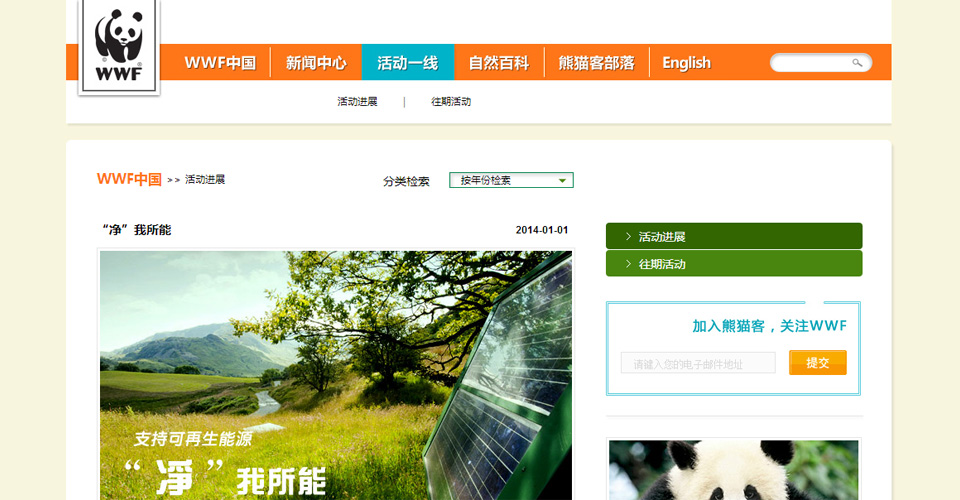Open 往期活动 submenu link
Screen dimensions: 960x500
pos(451,102)
